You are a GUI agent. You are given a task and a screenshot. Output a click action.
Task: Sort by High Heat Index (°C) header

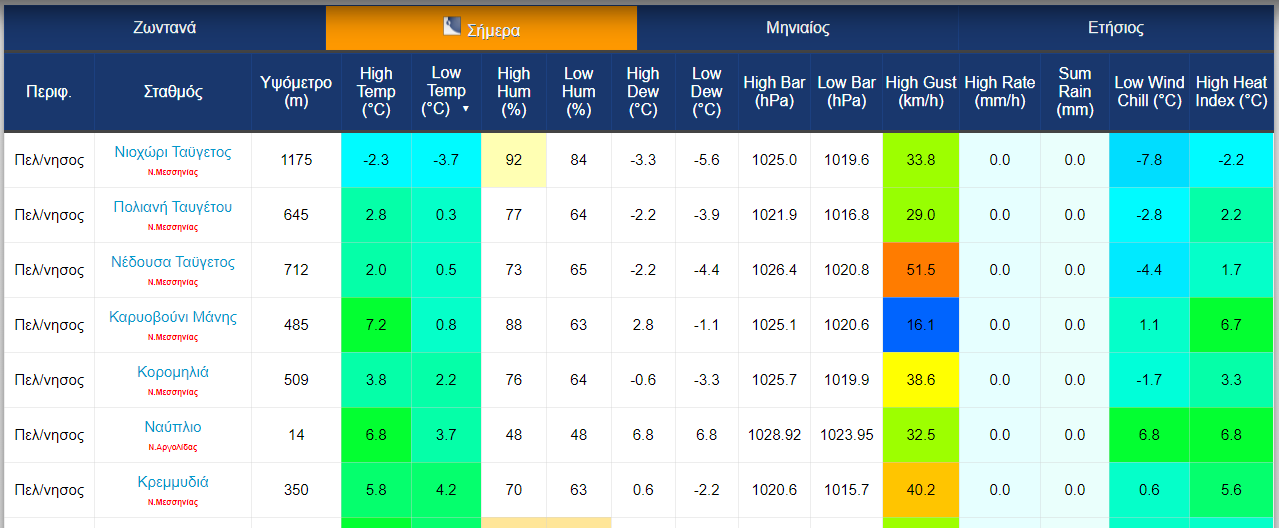point(1232,92)
